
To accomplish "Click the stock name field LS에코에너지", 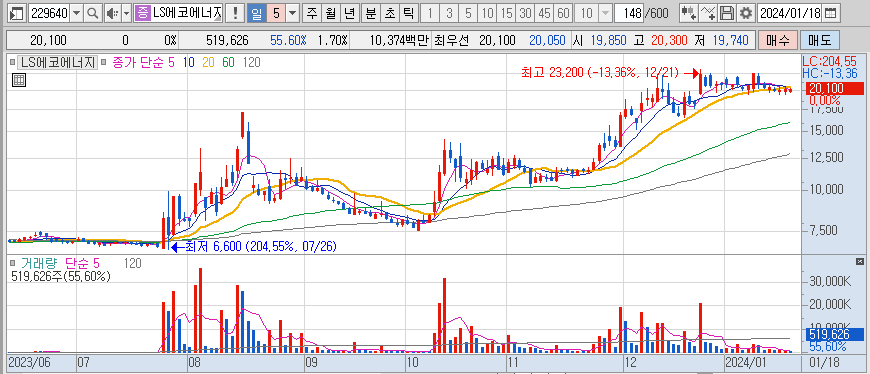I will [x=188, y=13].
